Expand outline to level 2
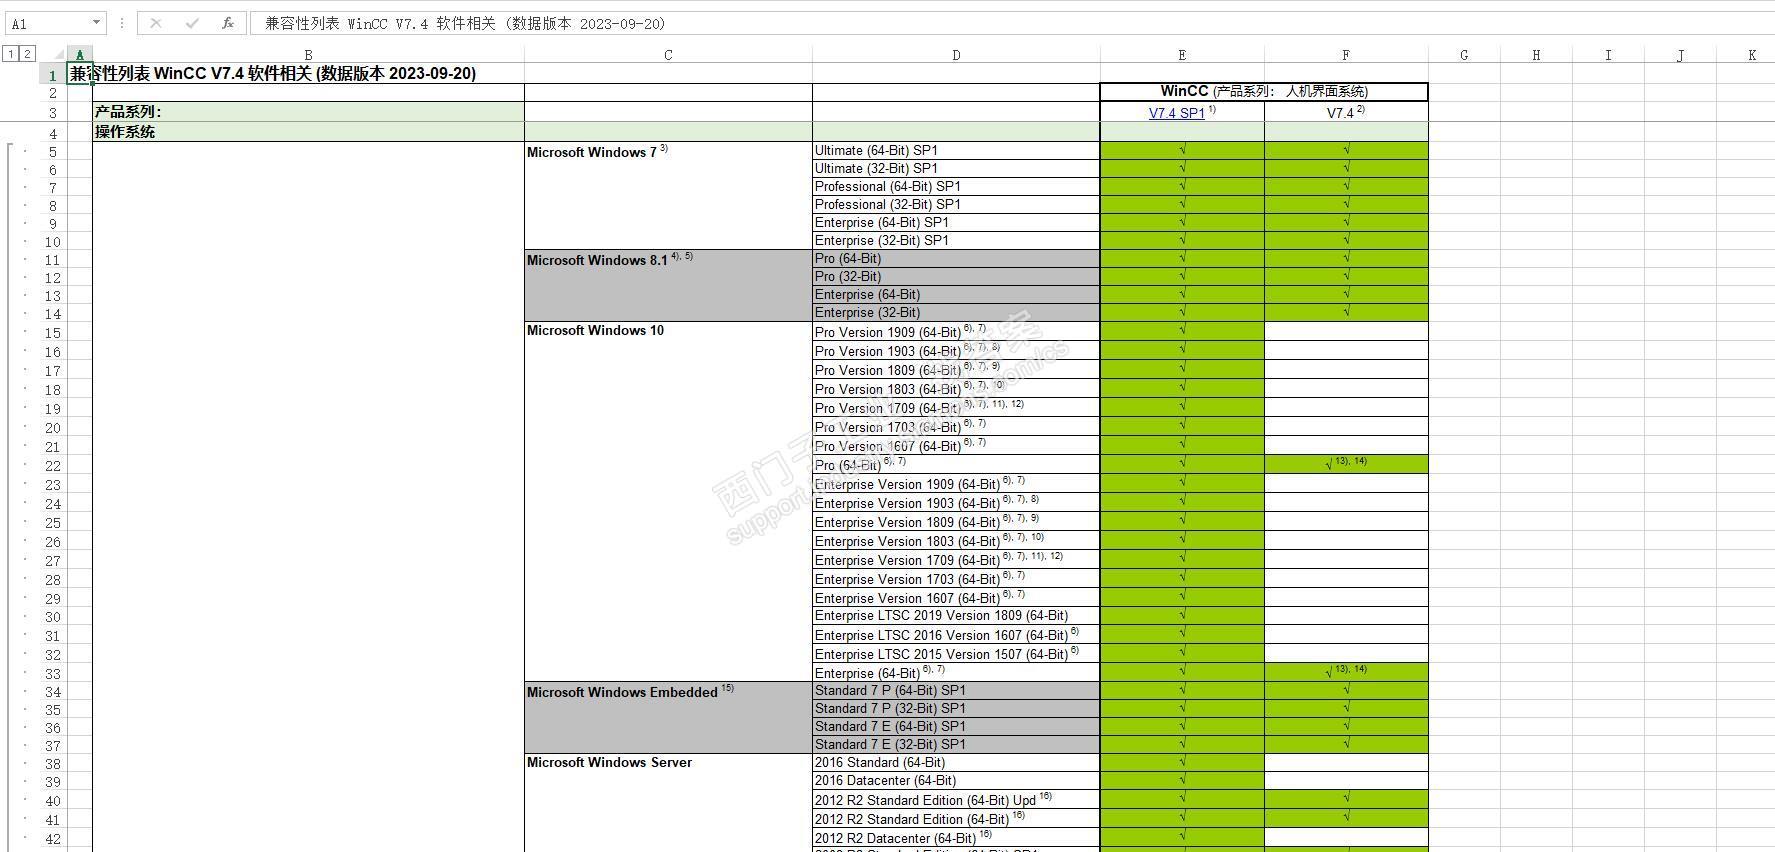The image size is (1775, 852). pyautogui.click(x=27, y=54)
